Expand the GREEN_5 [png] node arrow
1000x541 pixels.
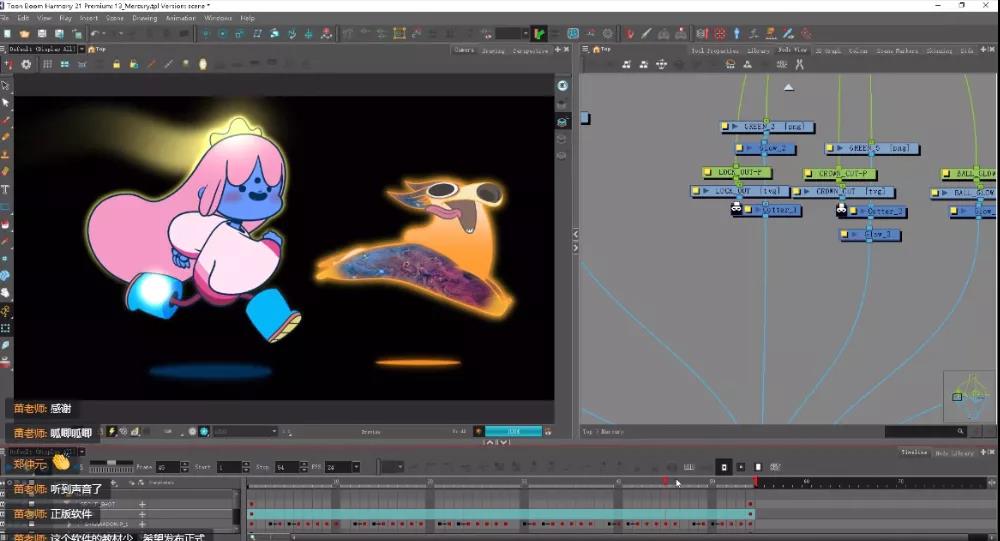839,148
